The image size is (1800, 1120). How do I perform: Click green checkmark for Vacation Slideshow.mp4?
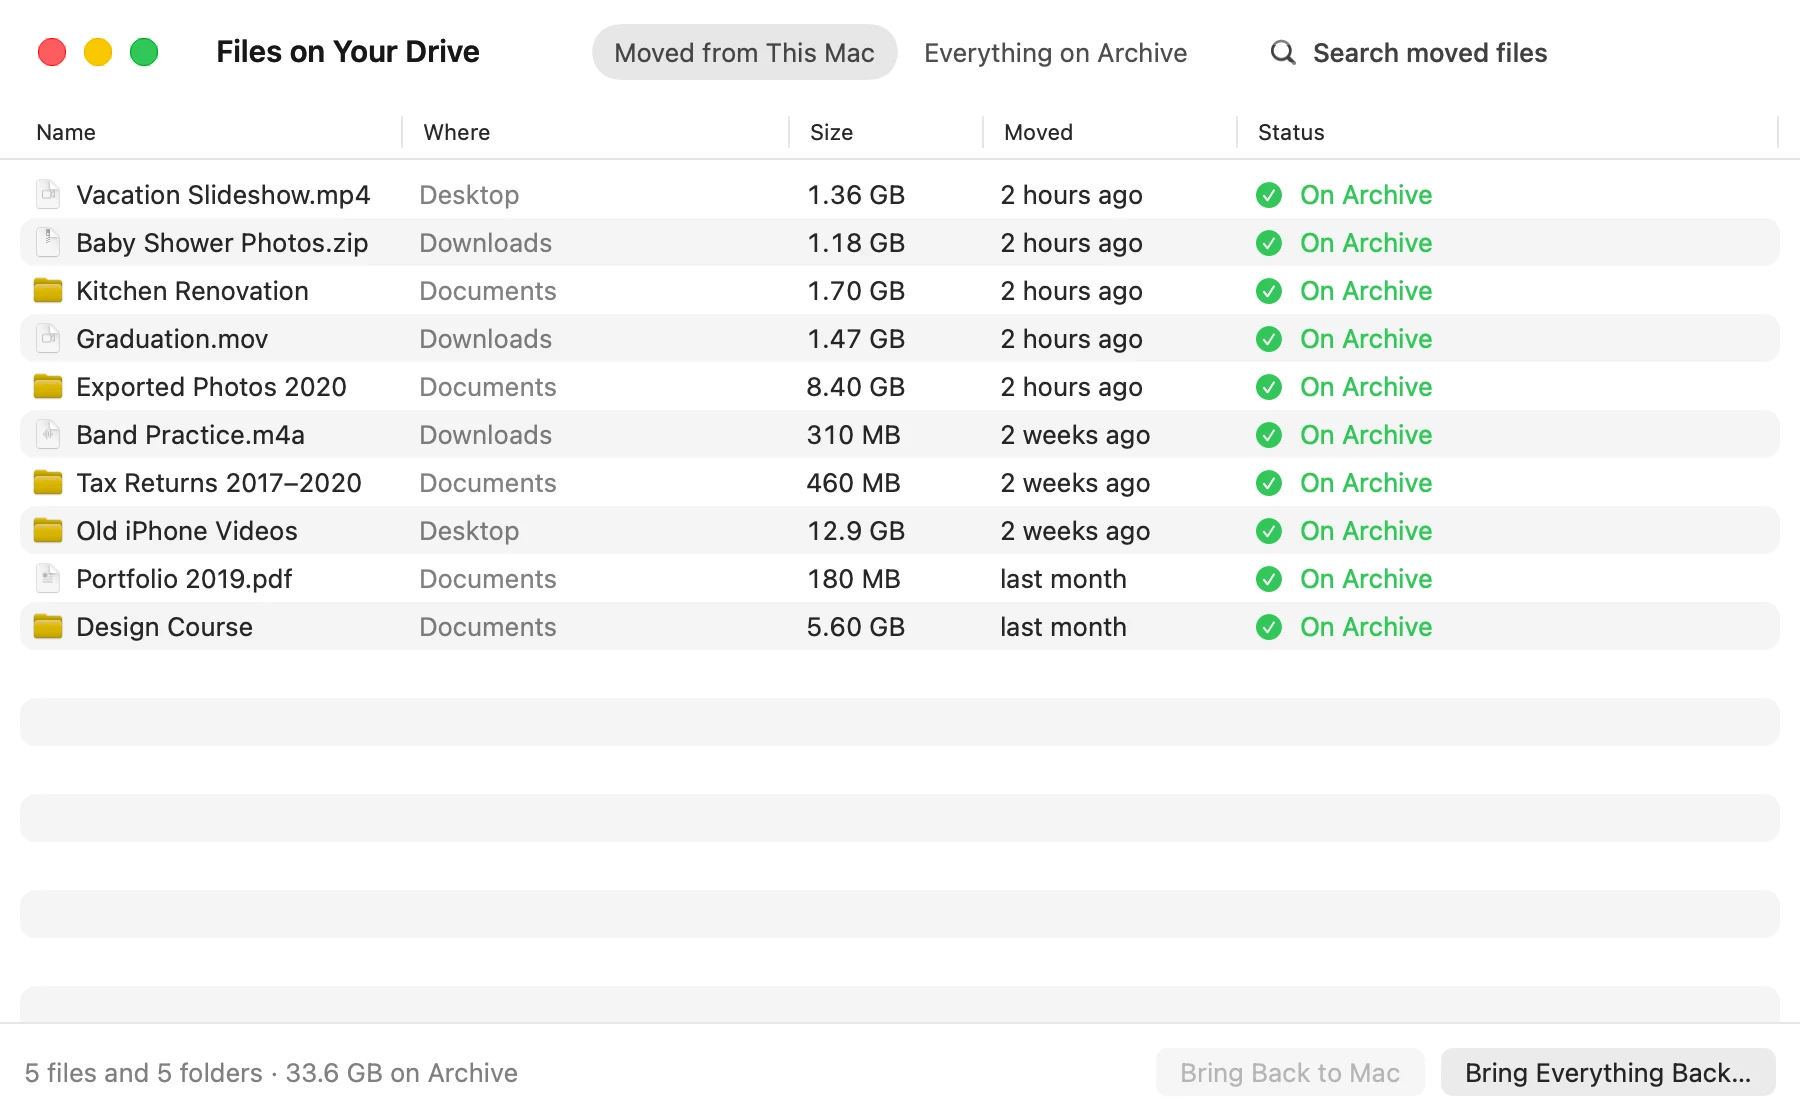[x=1269, y=195]
